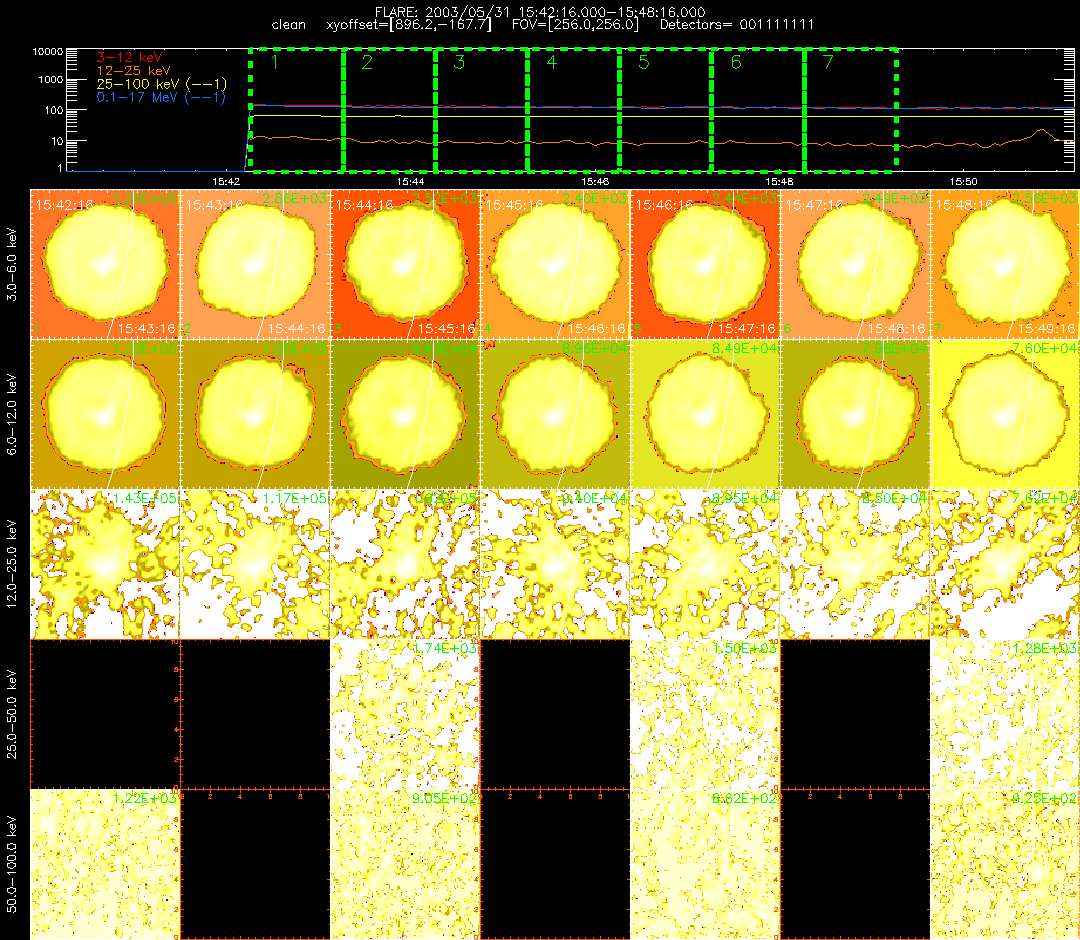The image size is (1080, 940).
Task: Pick the 12.0-25.0 keV image labeled 9.40E+04
Action: (x=555, y=565)
